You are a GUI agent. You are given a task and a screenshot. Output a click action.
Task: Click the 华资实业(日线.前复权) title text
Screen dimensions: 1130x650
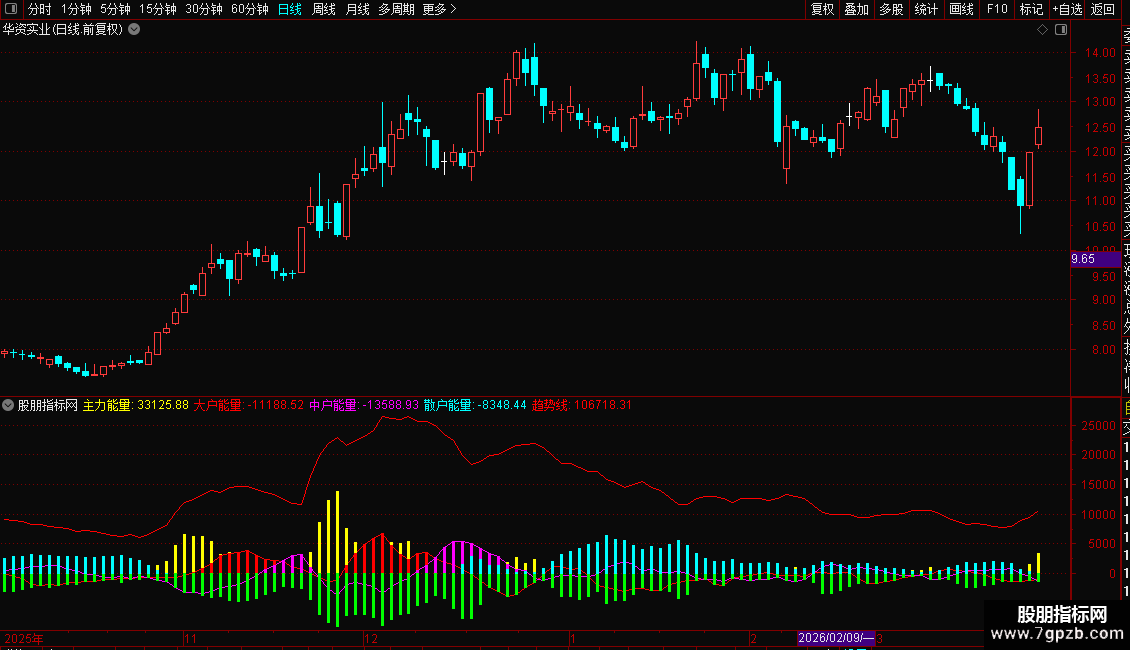click(x=63, y=30)
